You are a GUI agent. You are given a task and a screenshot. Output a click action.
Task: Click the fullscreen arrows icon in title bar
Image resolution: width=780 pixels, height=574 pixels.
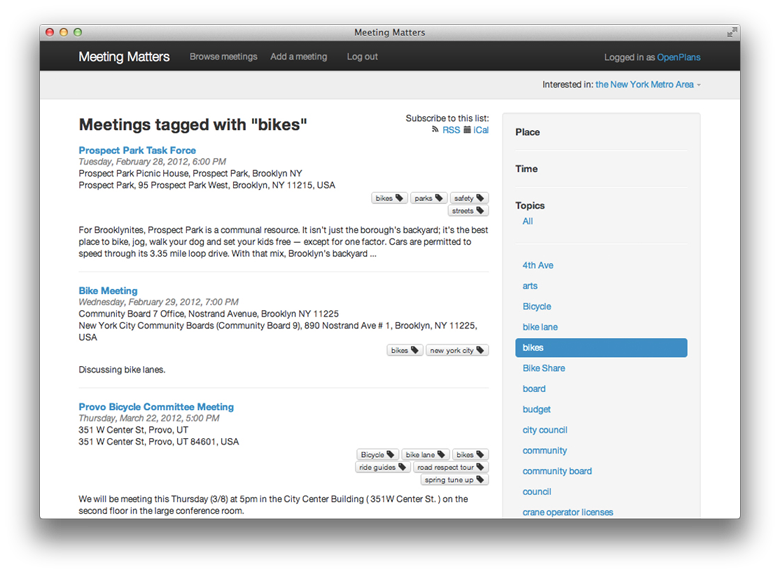[x=731, y=33]
